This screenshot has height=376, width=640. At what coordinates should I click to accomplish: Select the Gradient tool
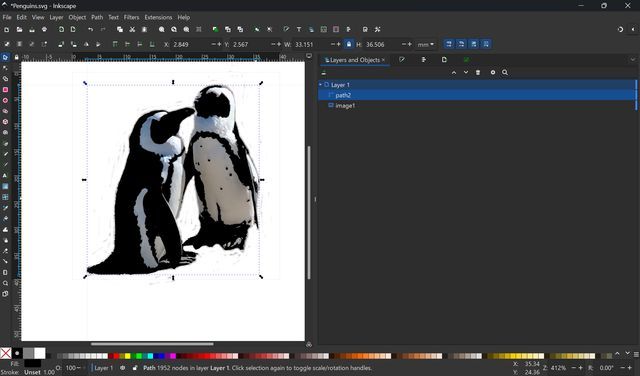(5, 186)
